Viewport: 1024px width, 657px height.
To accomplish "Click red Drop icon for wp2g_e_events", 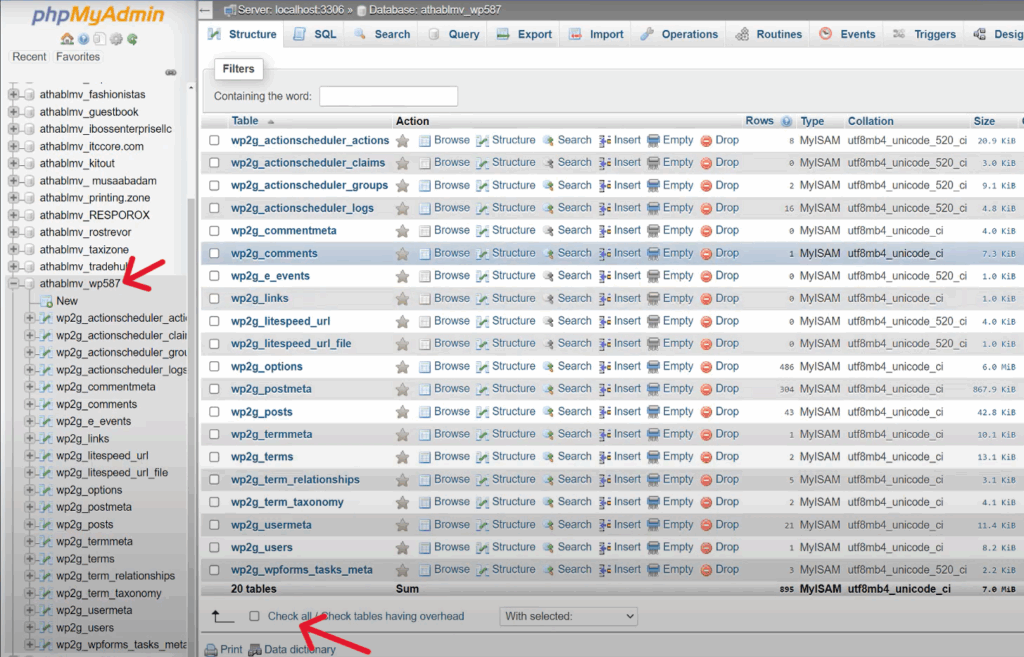I will pos(706,276).
